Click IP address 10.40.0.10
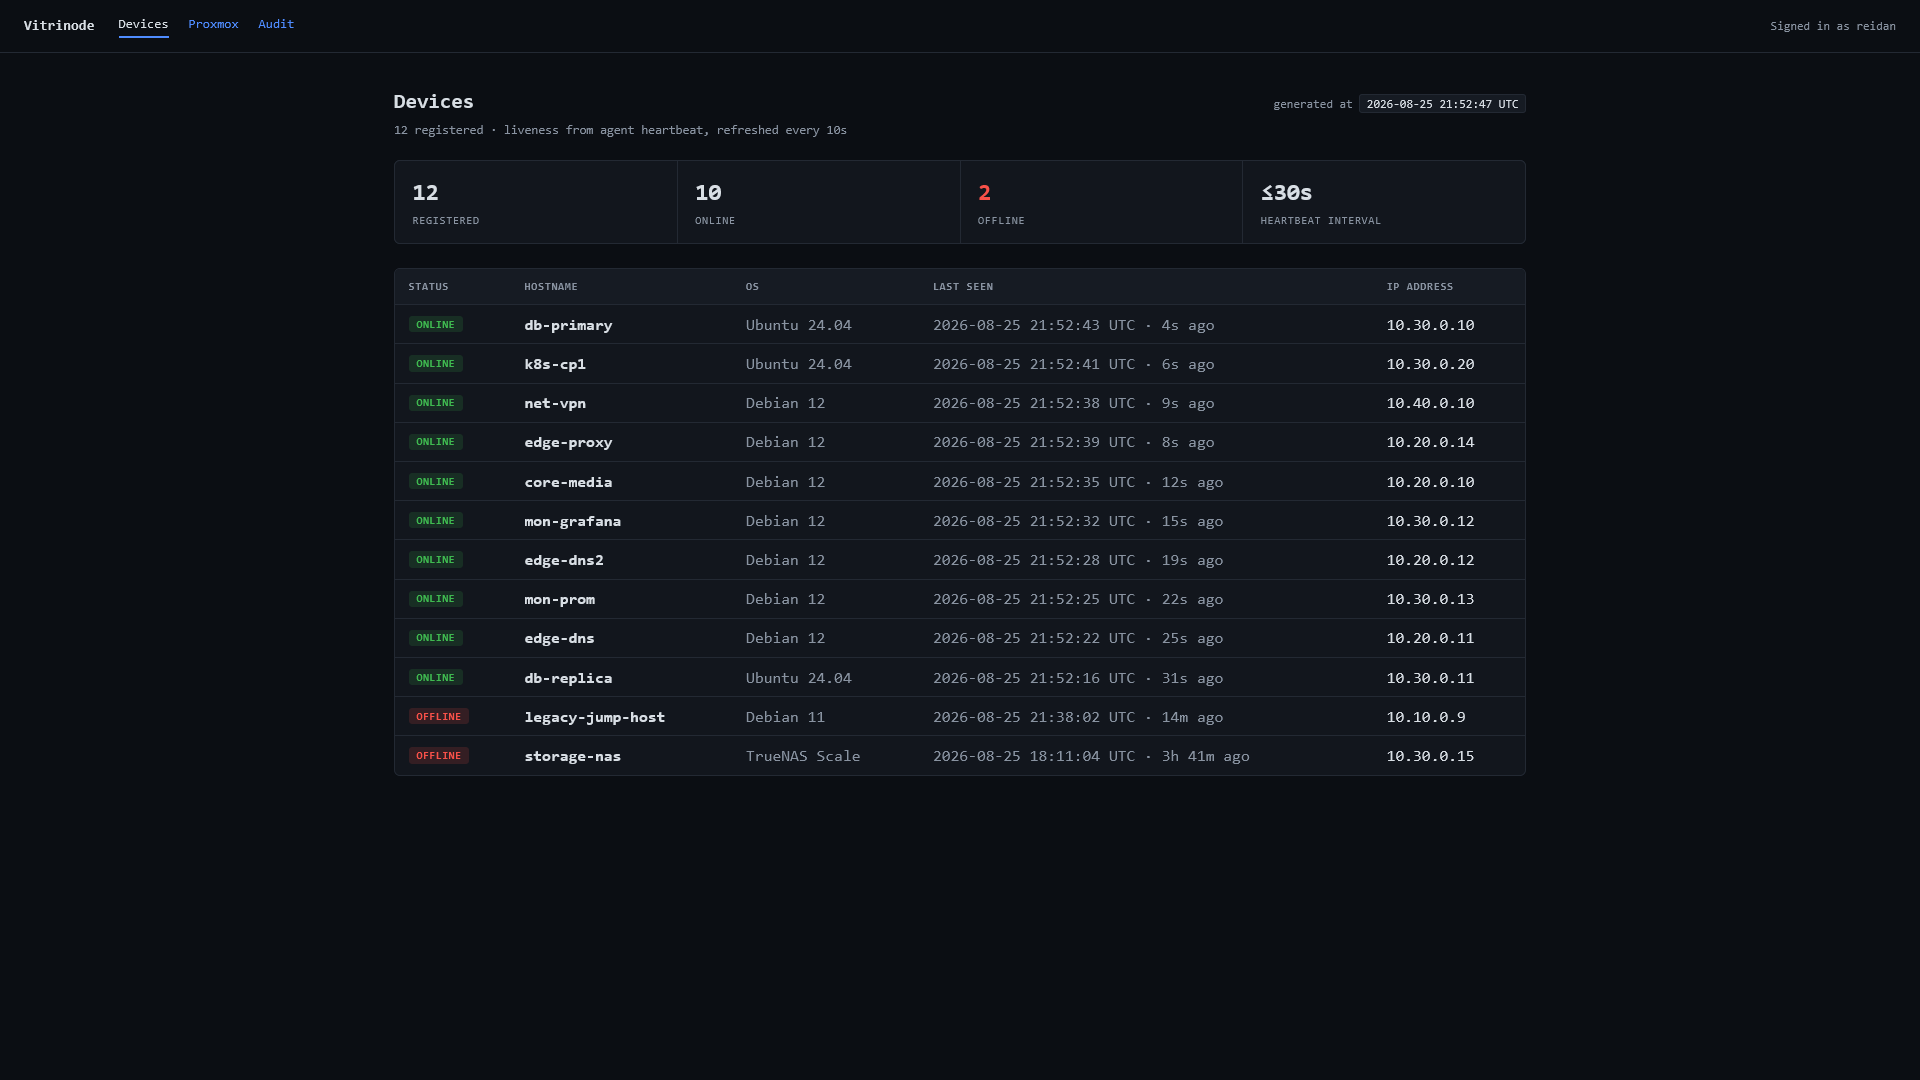Screen dimensions: 1920x1080 coord(1430,403)
